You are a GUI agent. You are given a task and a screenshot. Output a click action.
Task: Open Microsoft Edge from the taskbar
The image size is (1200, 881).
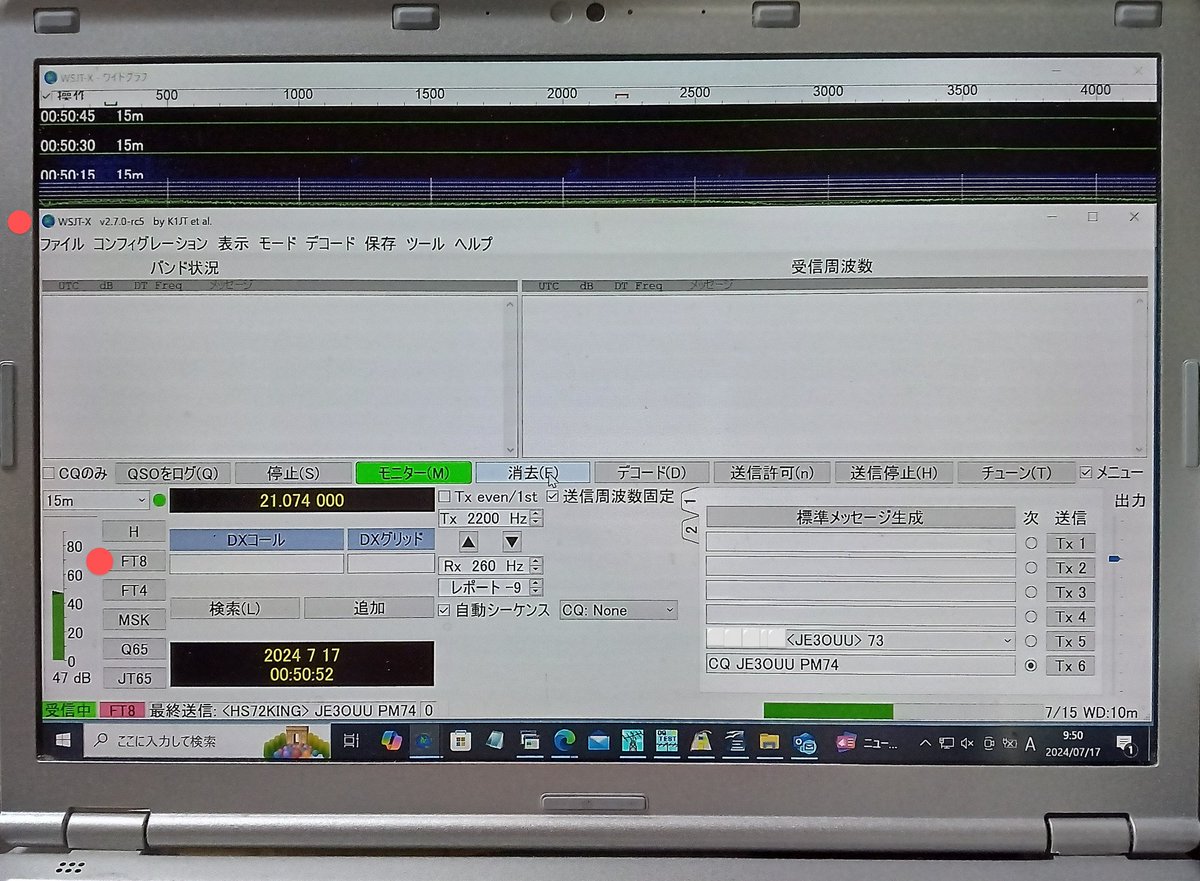pyautogui.click(x=564, y=741)
